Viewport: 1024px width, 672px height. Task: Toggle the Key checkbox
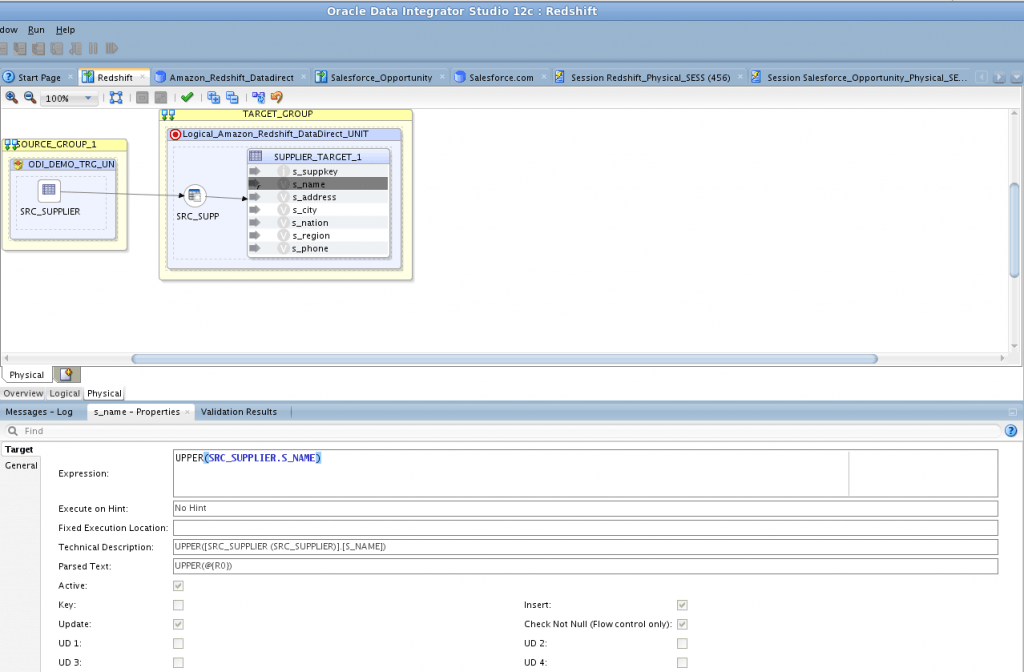[178, 605]
